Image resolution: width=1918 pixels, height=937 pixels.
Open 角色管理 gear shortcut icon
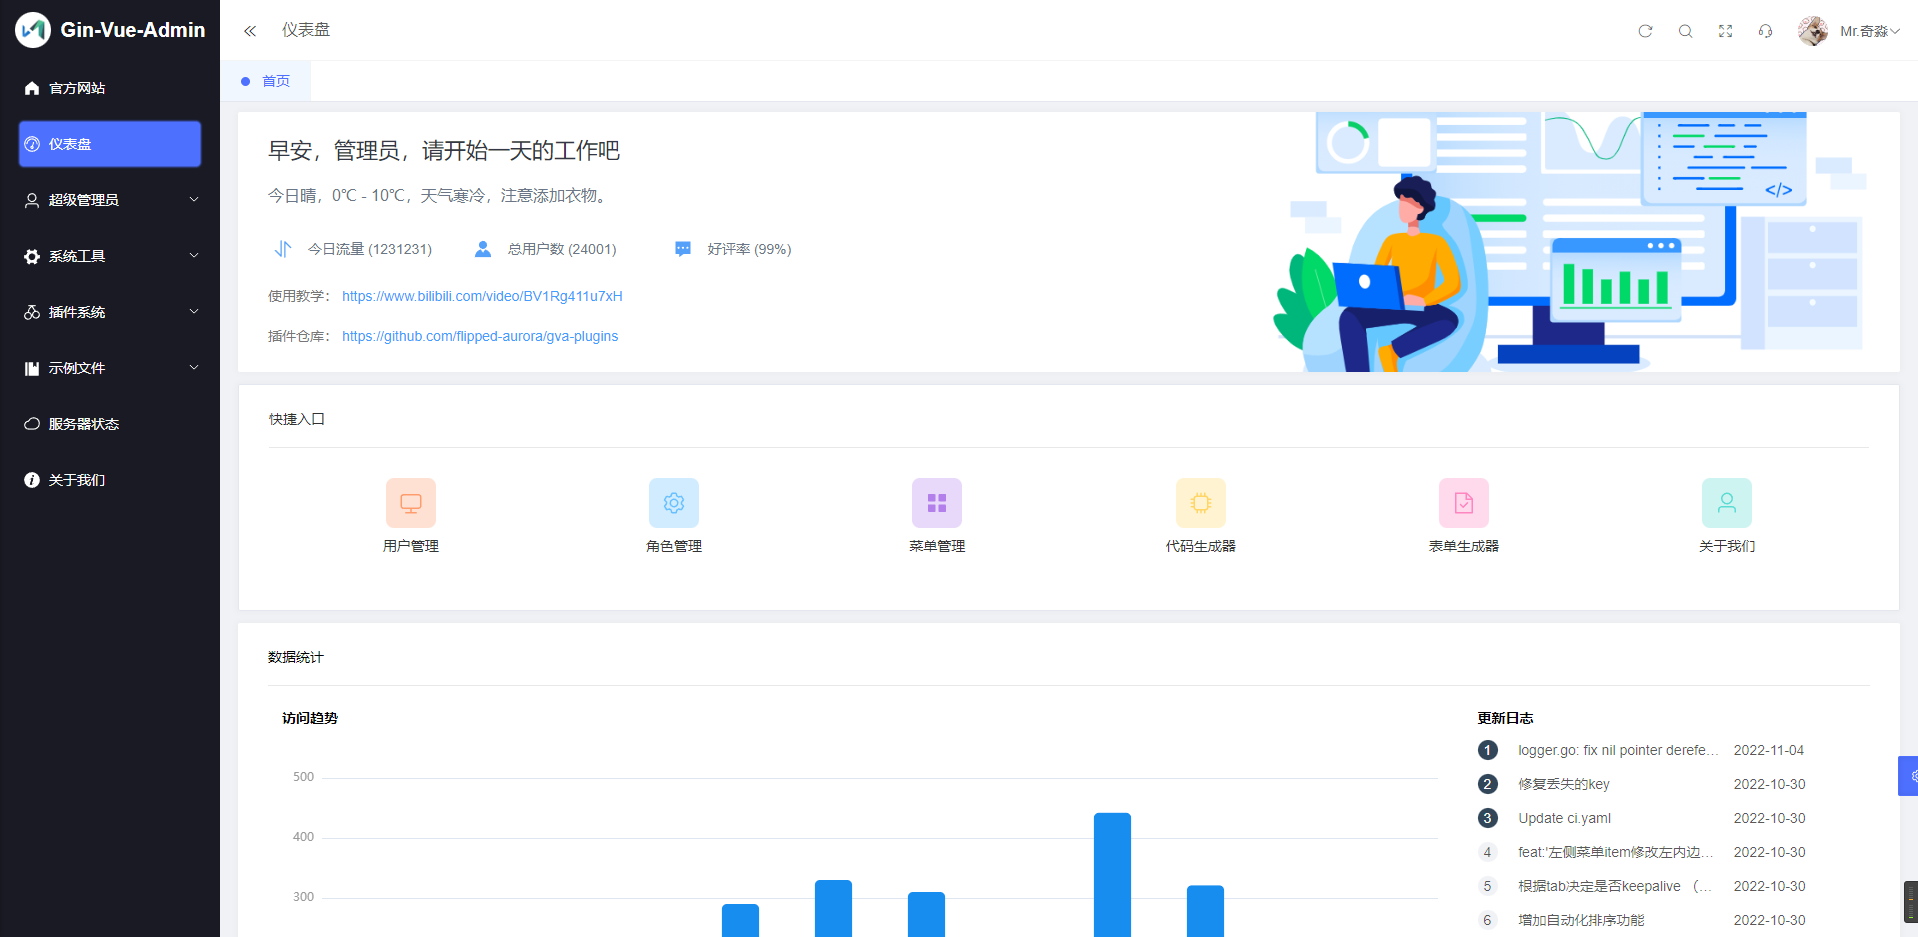click(673, 503)
